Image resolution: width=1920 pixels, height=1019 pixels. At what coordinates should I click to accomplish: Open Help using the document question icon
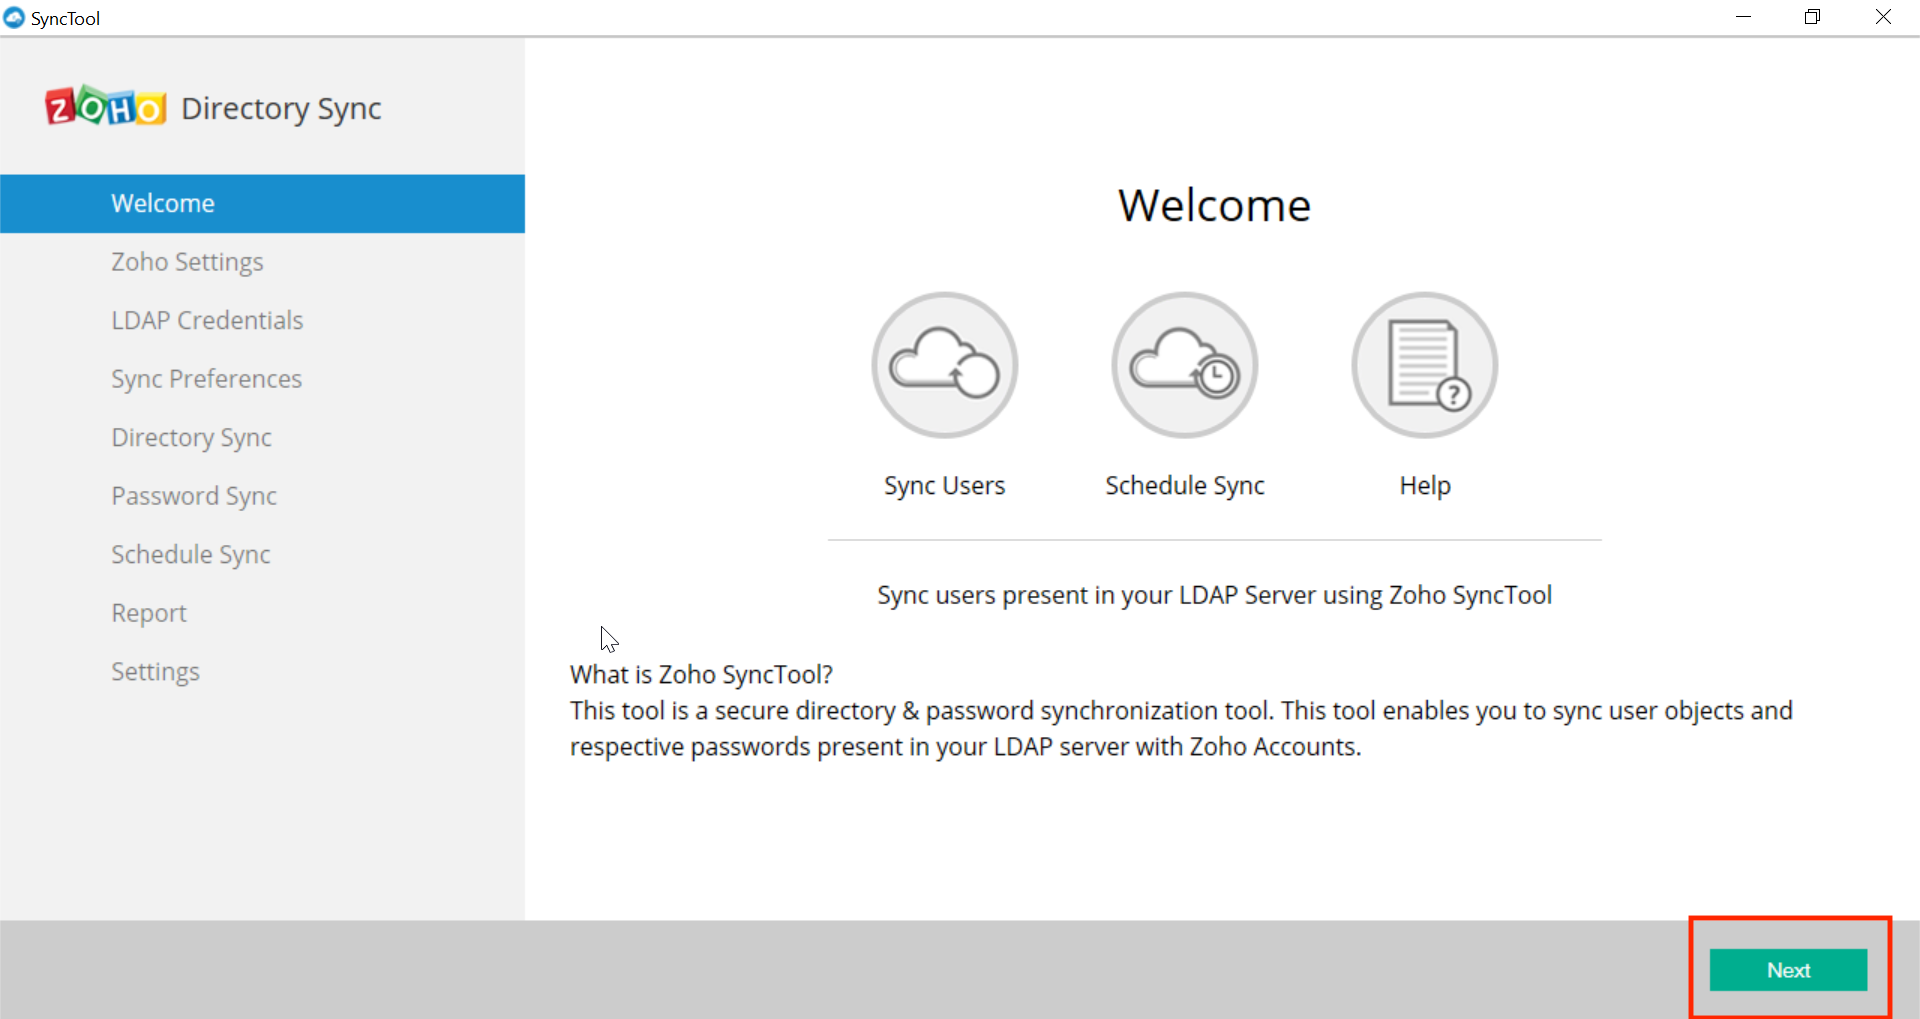coord(1424,365)
